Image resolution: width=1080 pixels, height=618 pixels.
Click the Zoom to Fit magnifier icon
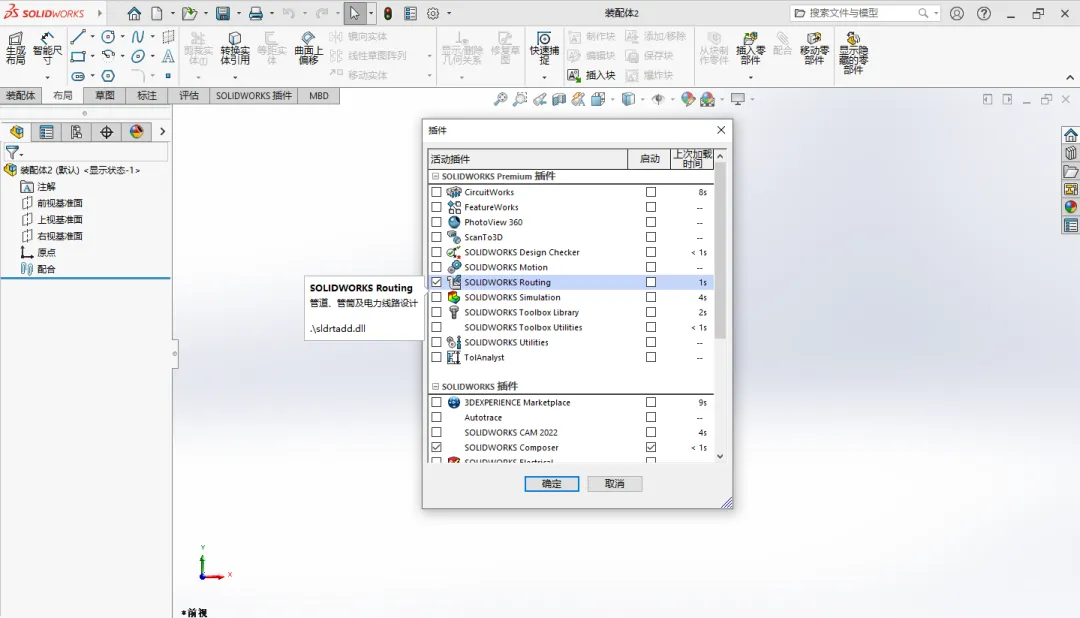tap(500, 99)
